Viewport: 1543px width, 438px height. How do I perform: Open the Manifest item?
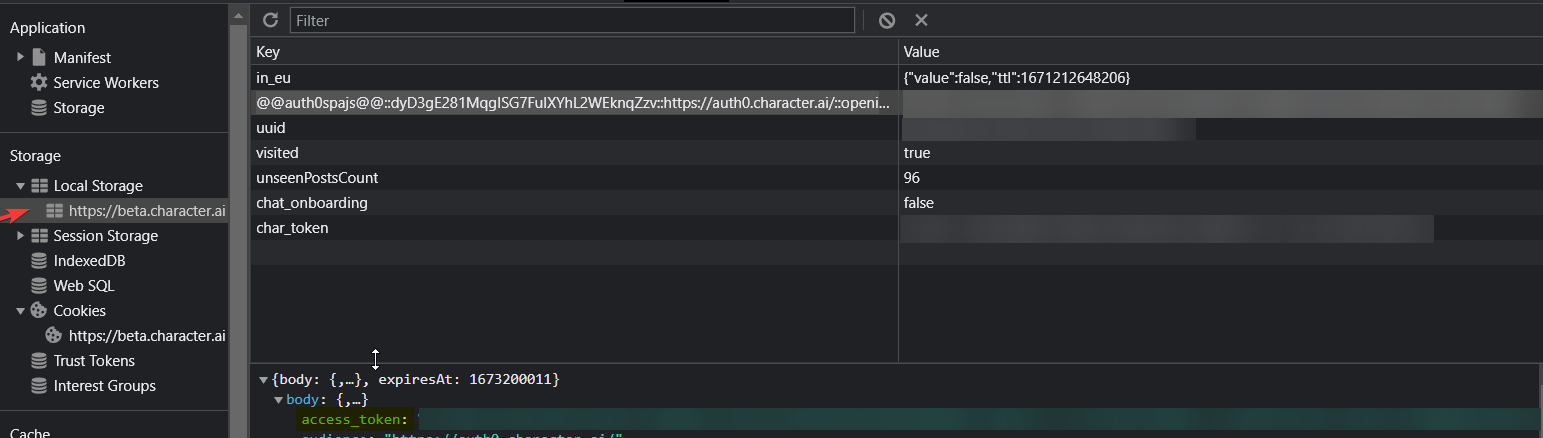pyautogui.click(x=82, y=58)
